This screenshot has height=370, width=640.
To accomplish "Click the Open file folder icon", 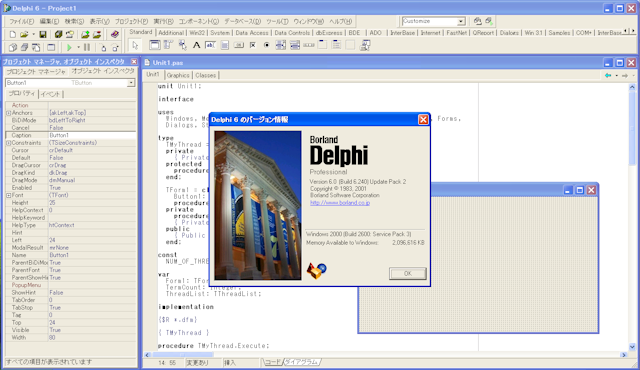I will pos(24,35).
